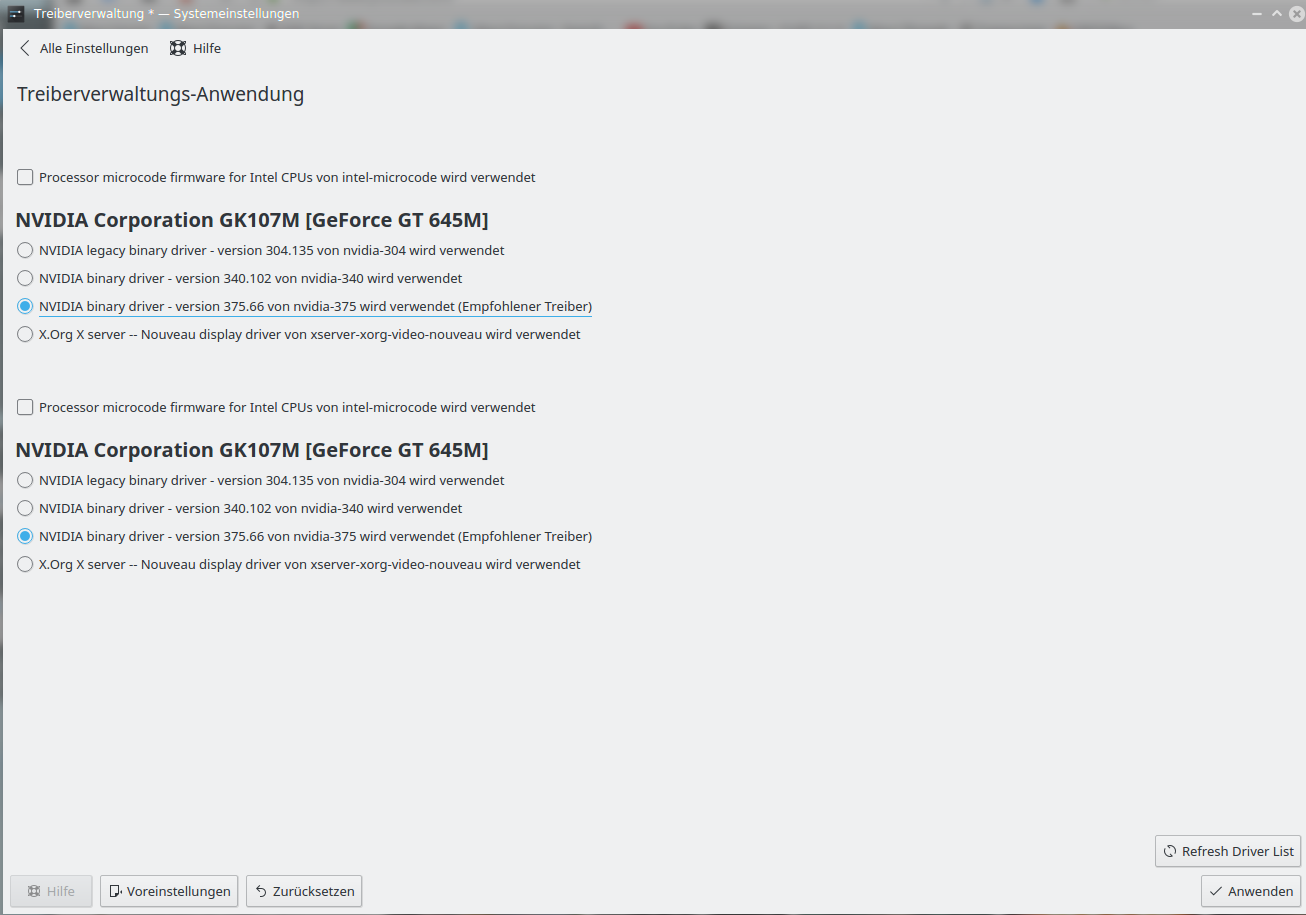Click the Refresh Driver List button

coord(1227,851)
